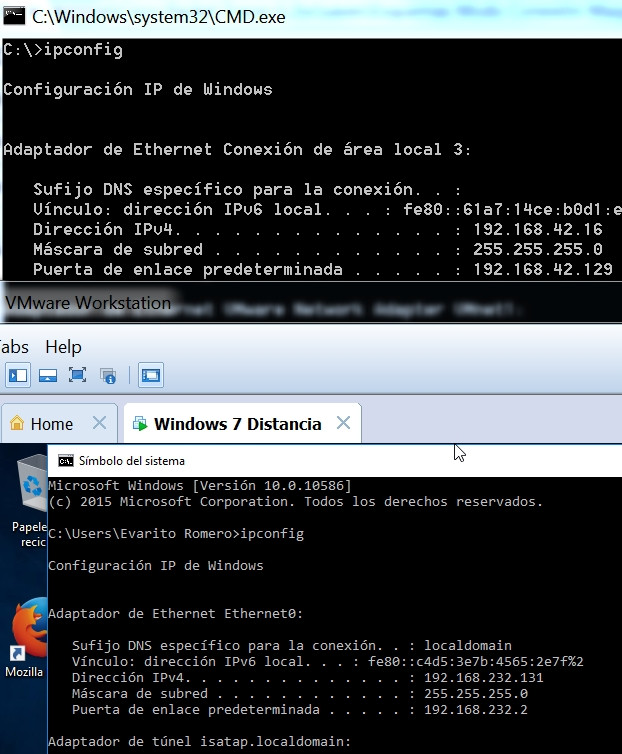622x754 pixels.
Task: Close the Windows 7 Distancia tab
Action: pos(343,423)
